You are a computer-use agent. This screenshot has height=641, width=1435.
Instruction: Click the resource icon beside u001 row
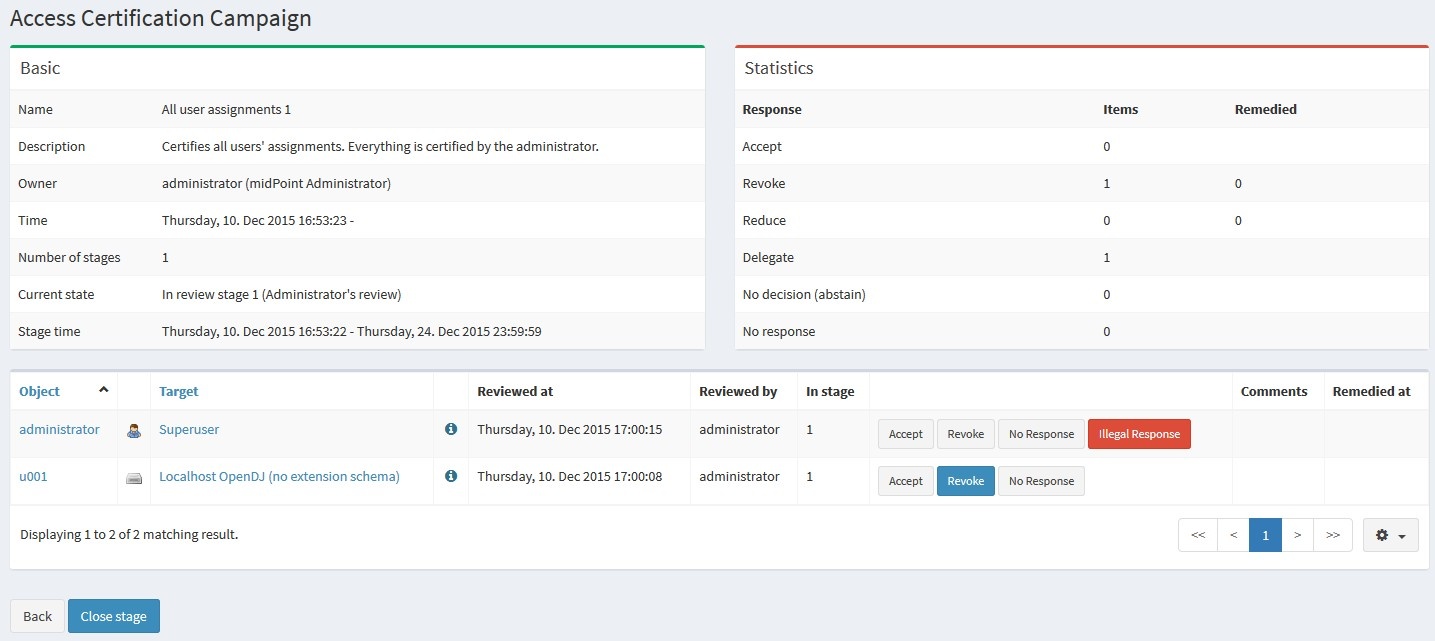(134, 478)
